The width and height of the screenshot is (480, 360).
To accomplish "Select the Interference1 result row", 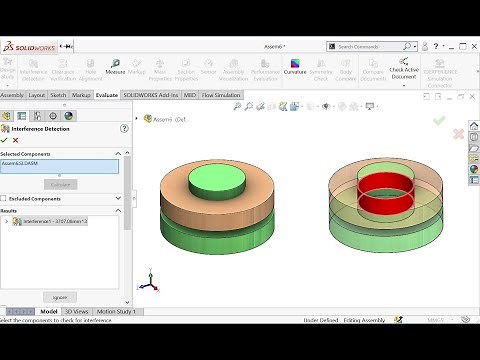I will point(50,221).
